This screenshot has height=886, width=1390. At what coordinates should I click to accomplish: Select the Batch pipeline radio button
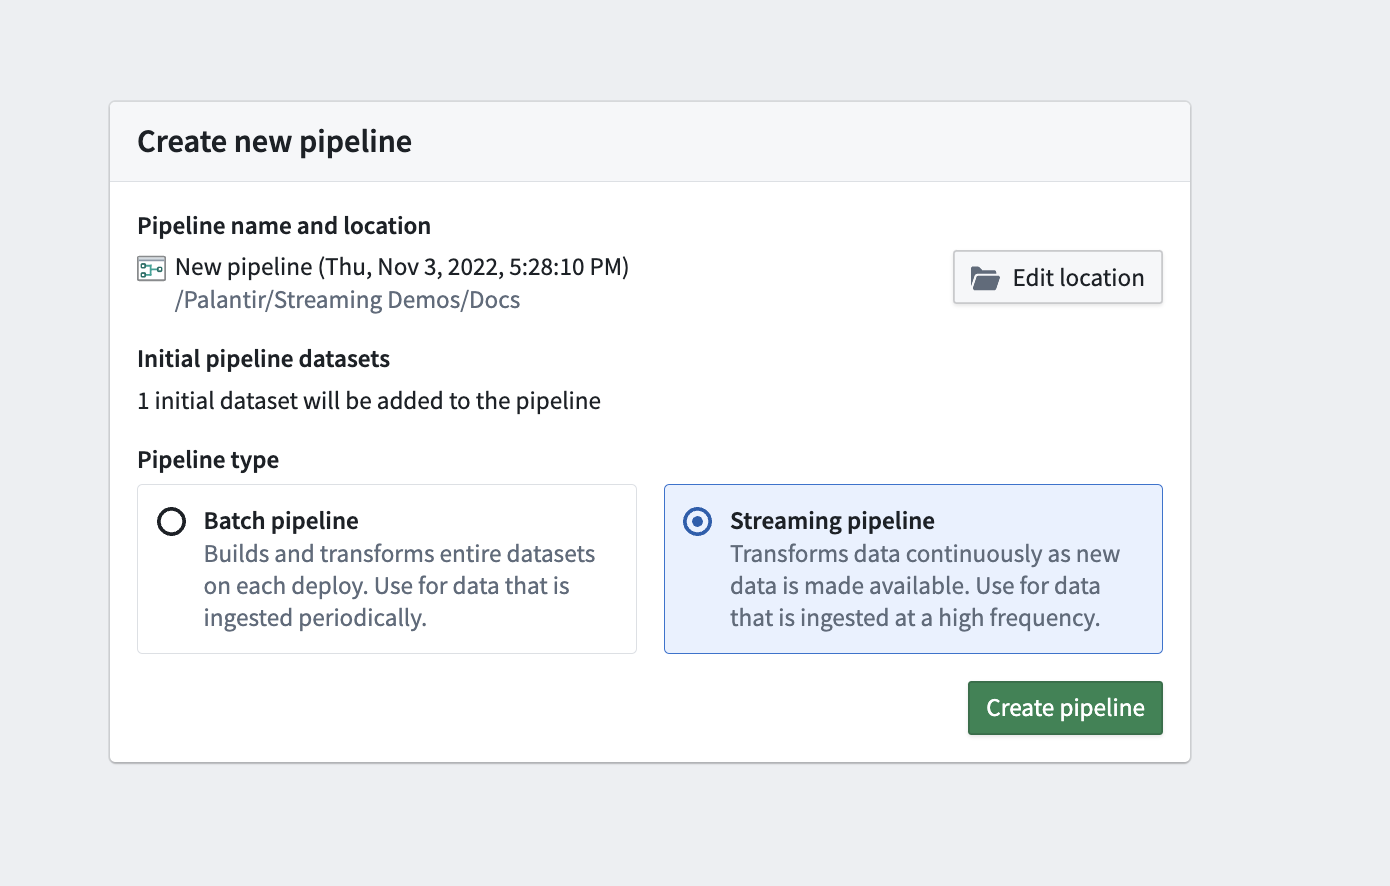pyautogui.click(x=171, y=521)
